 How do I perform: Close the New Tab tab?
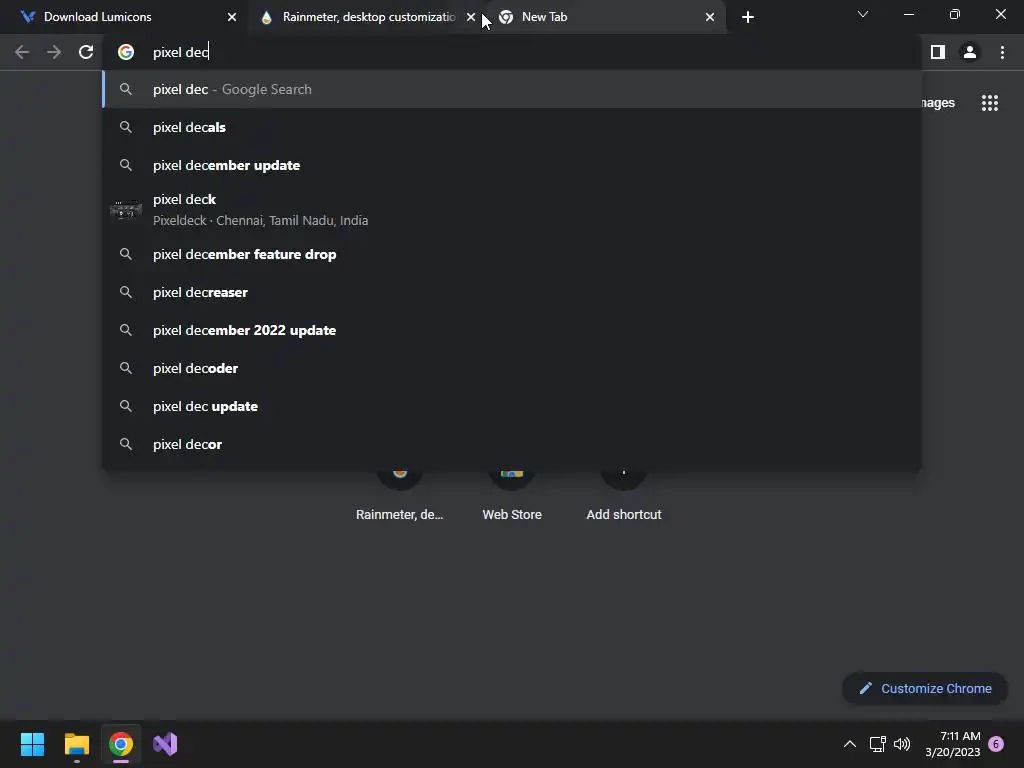pyautogui.click(x=709, y=17)
